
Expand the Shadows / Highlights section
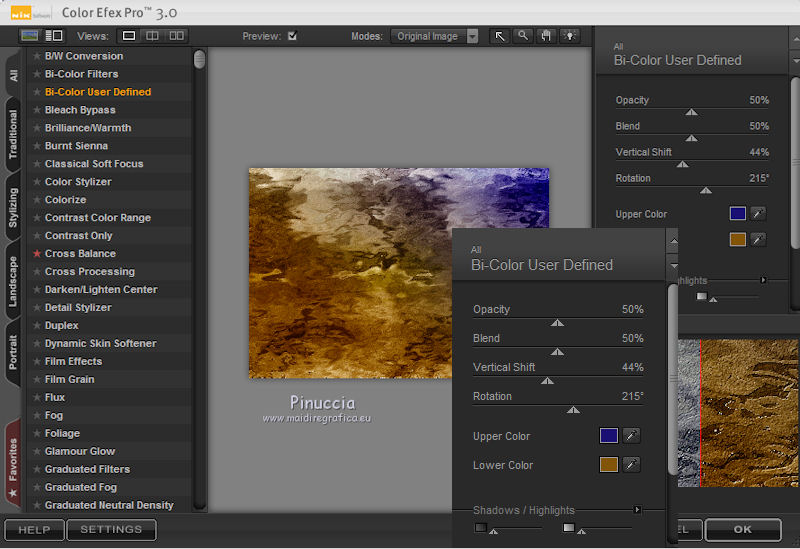point(637,510)
